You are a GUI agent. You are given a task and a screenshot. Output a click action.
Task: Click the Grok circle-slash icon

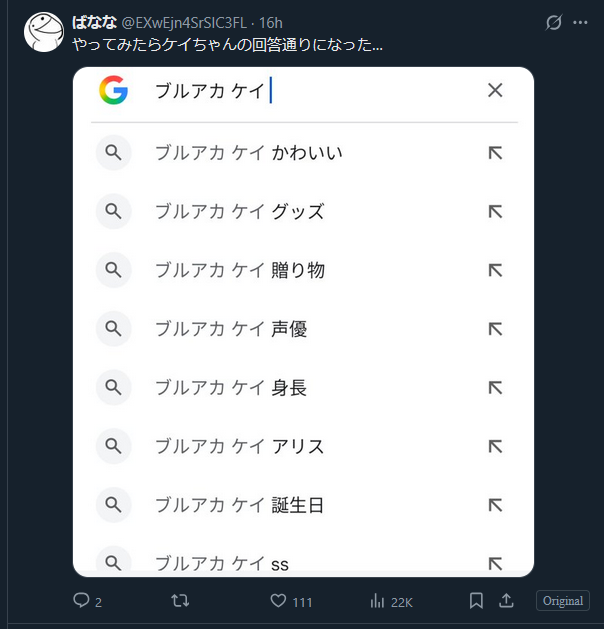point(553,22)
